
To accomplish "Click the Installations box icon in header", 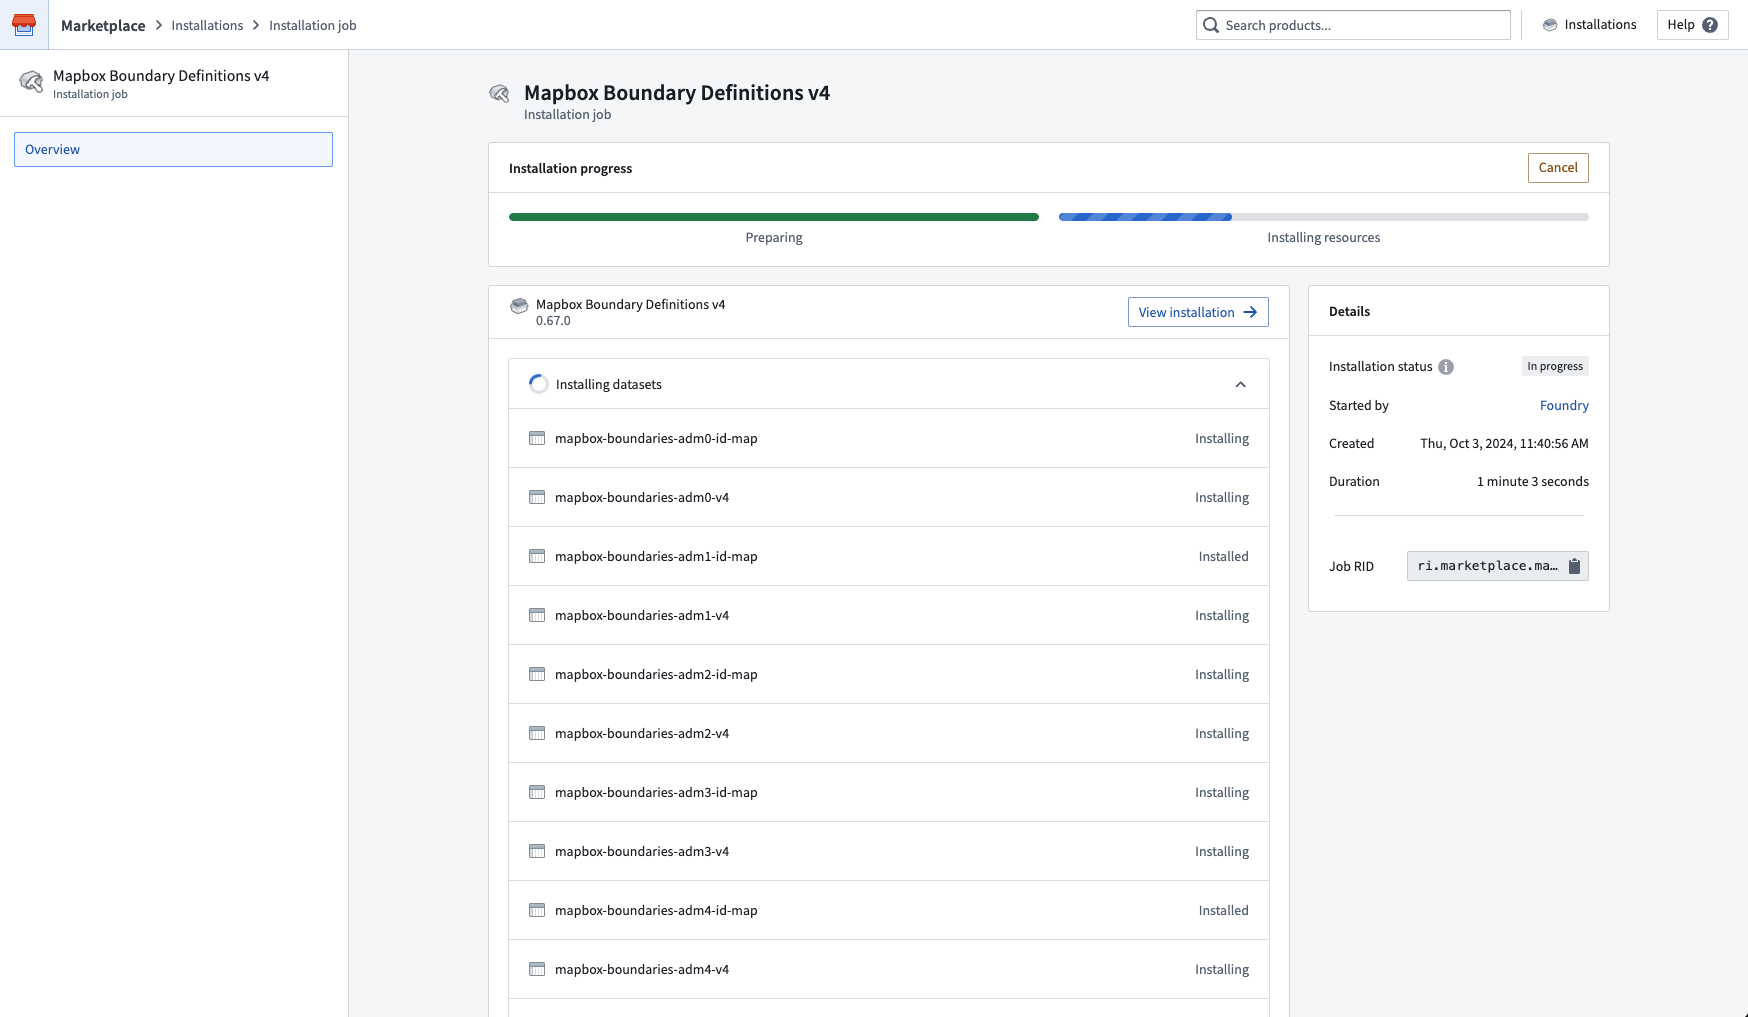I will 1550,25.
